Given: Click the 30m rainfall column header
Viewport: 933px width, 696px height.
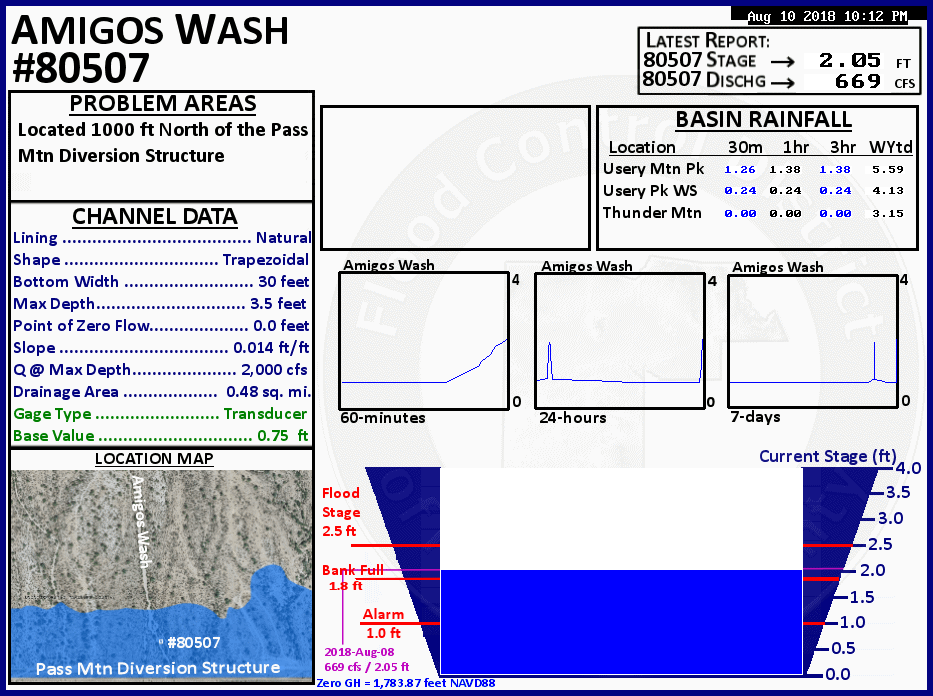Looking at the screenshot, I should pyautogui.click(x=745, y=147).
